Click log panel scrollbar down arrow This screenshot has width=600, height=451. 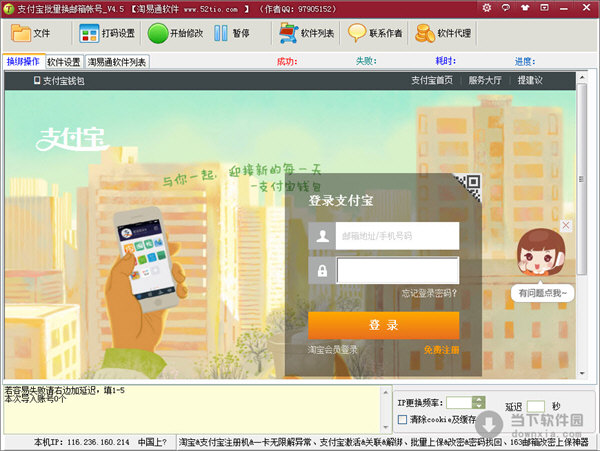pos(386,427)
